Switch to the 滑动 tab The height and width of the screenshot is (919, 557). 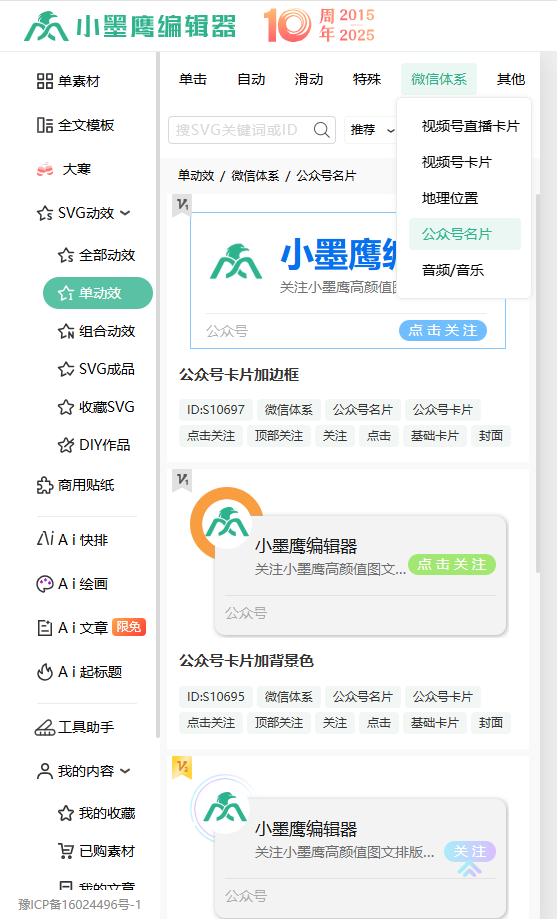tap(309, 79)
